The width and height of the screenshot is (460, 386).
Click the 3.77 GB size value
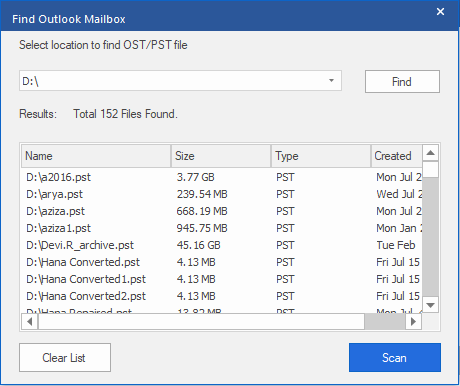click(195, 177)
